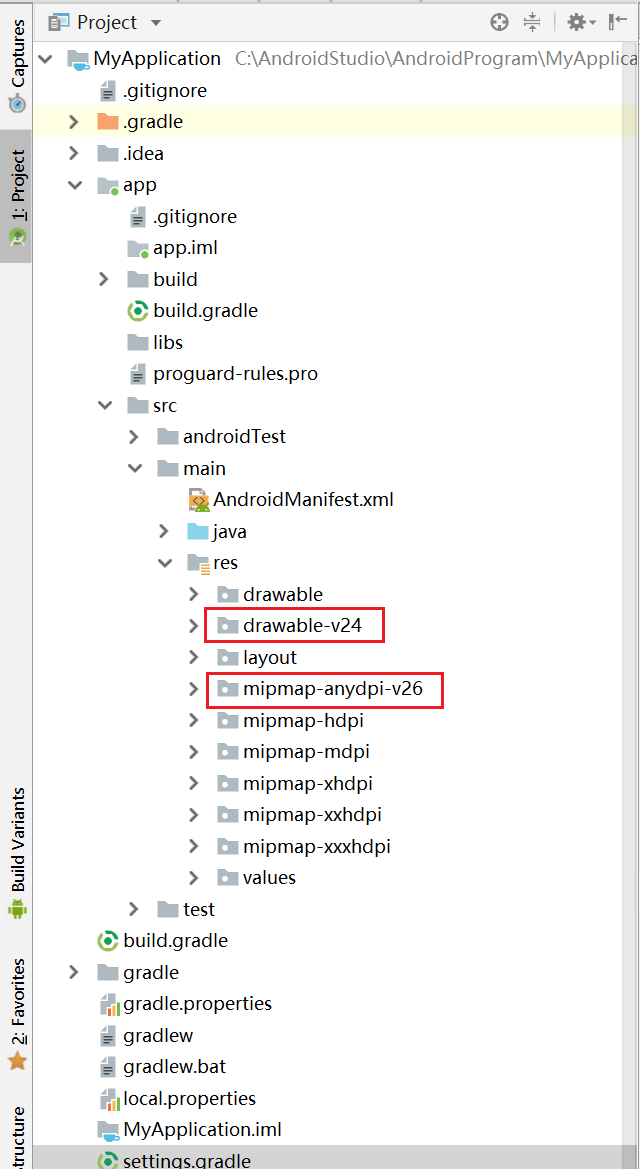Hide the Project tool window
Screen dimensions: 640x1169
617,21
